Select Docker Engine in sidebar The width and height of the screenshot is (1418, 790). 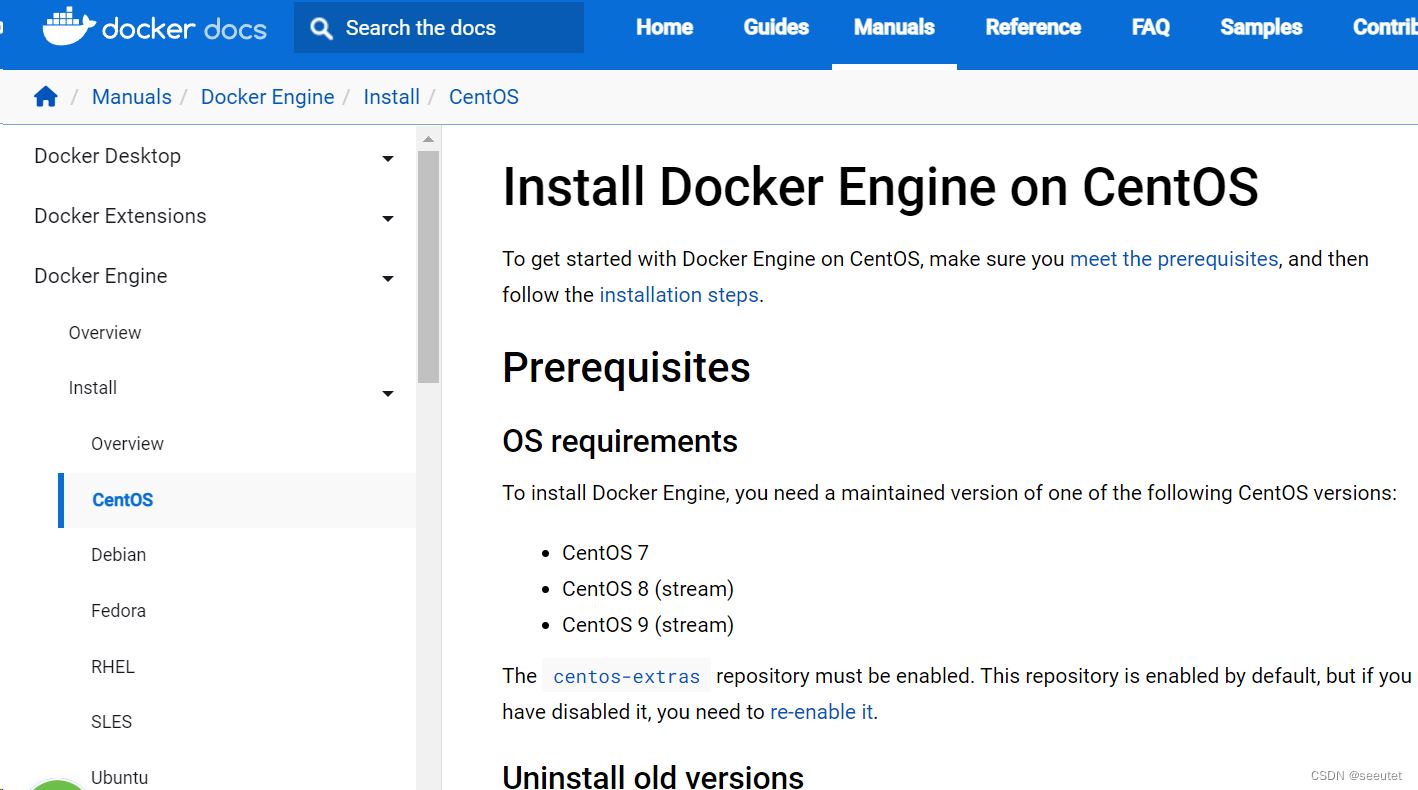[101, 276]
